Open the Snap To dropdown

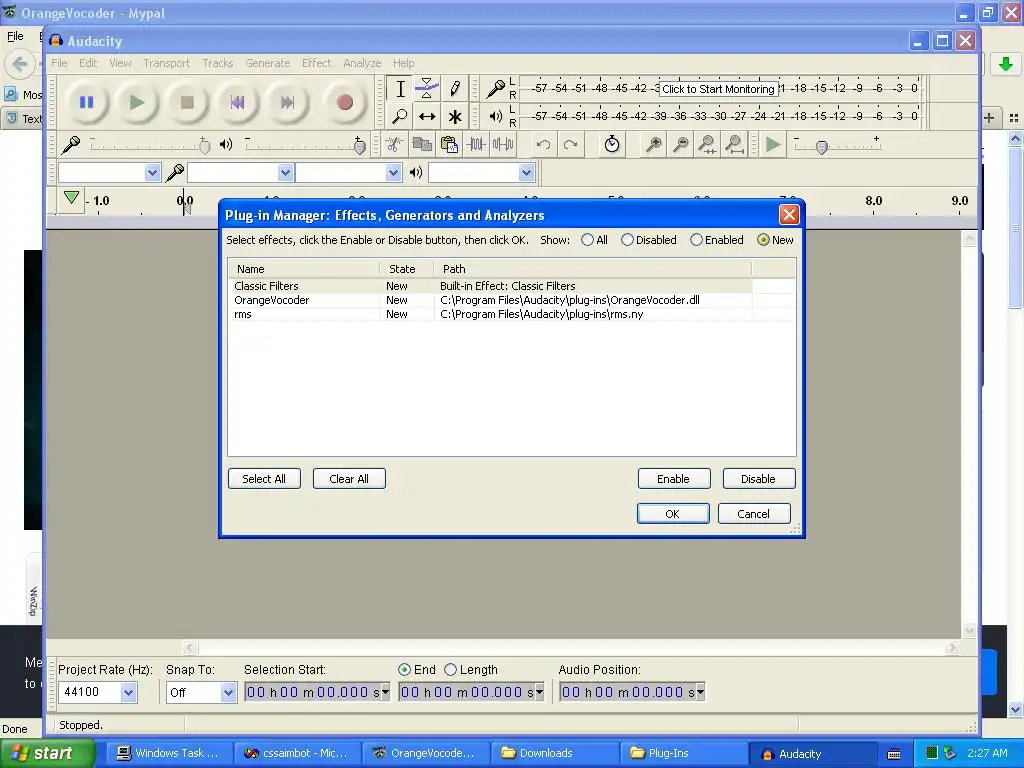tap(228, 692)
